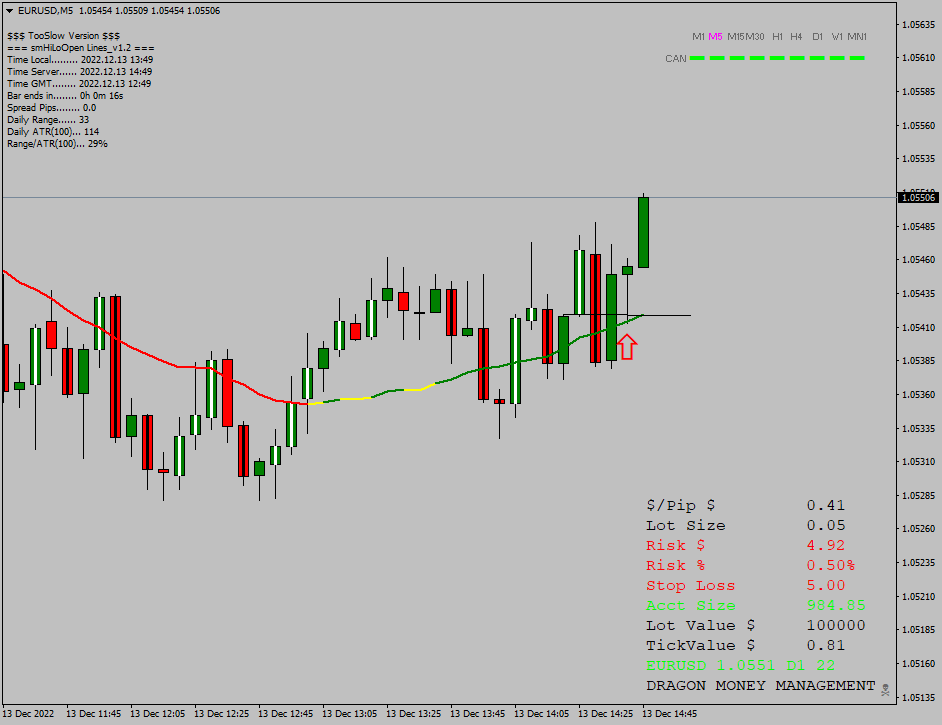The height and width of the screenshot is (725, 942).
Task: Click the red 'Risk %' label
Action: click(675, 565)
